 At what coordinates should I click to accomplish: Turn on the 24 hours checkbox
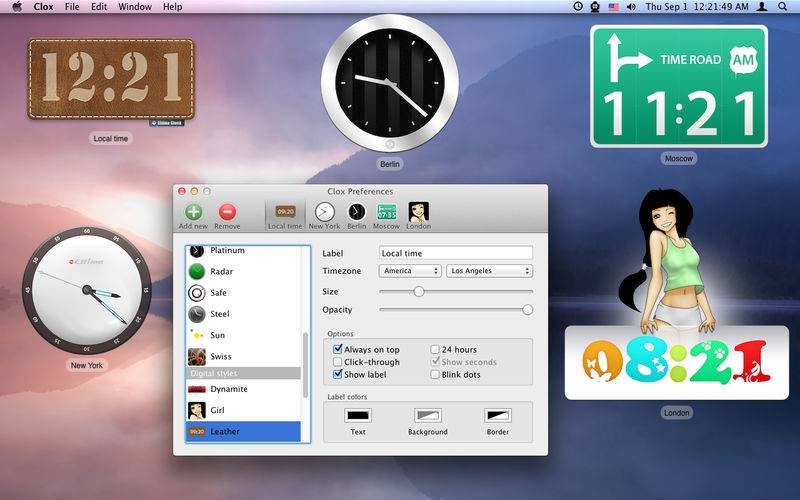click(435, 350)
